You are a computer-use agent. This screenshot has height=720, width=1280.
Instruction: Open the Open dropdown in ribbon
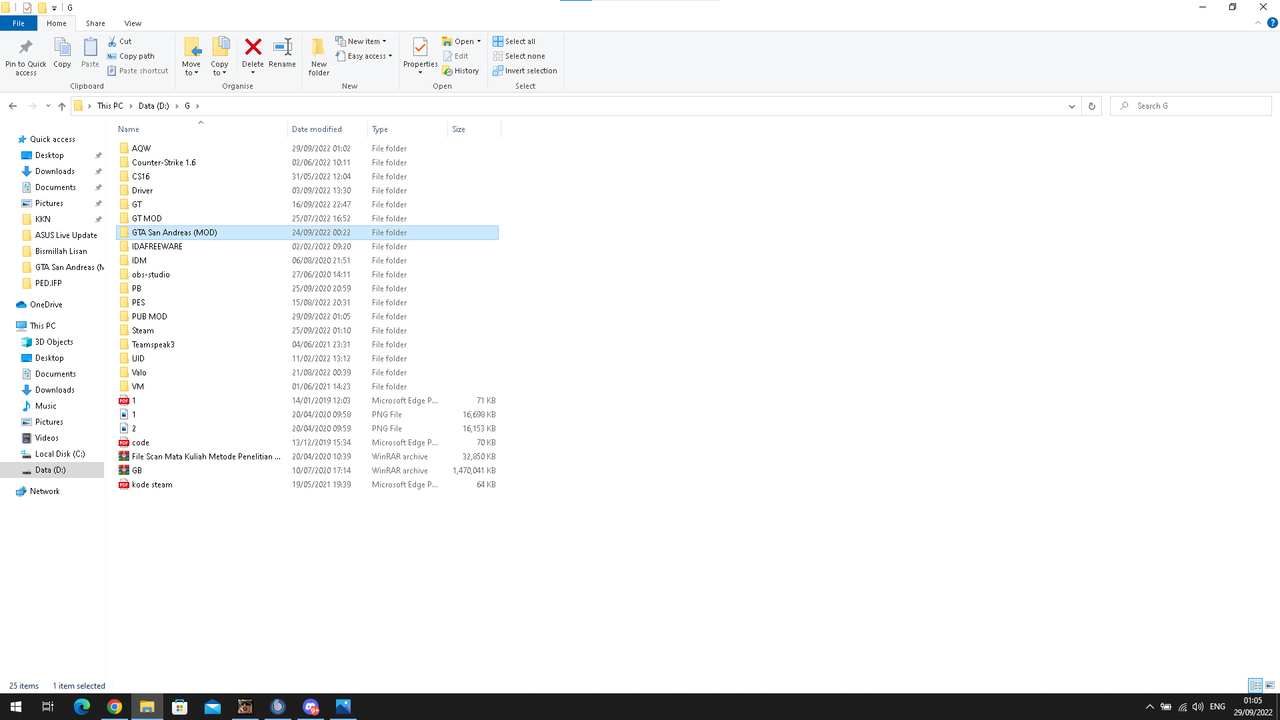pos(462,42)
